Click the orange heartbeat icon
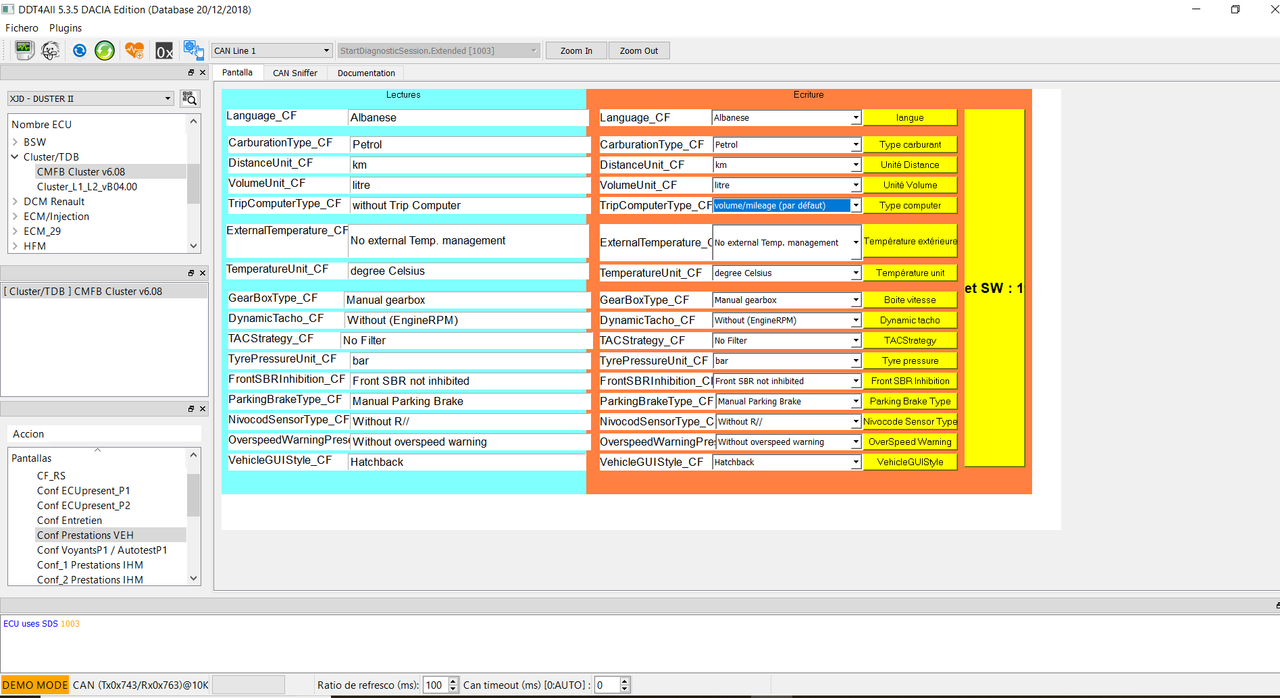Screen dimensions: 1280x698 (135, 50)
